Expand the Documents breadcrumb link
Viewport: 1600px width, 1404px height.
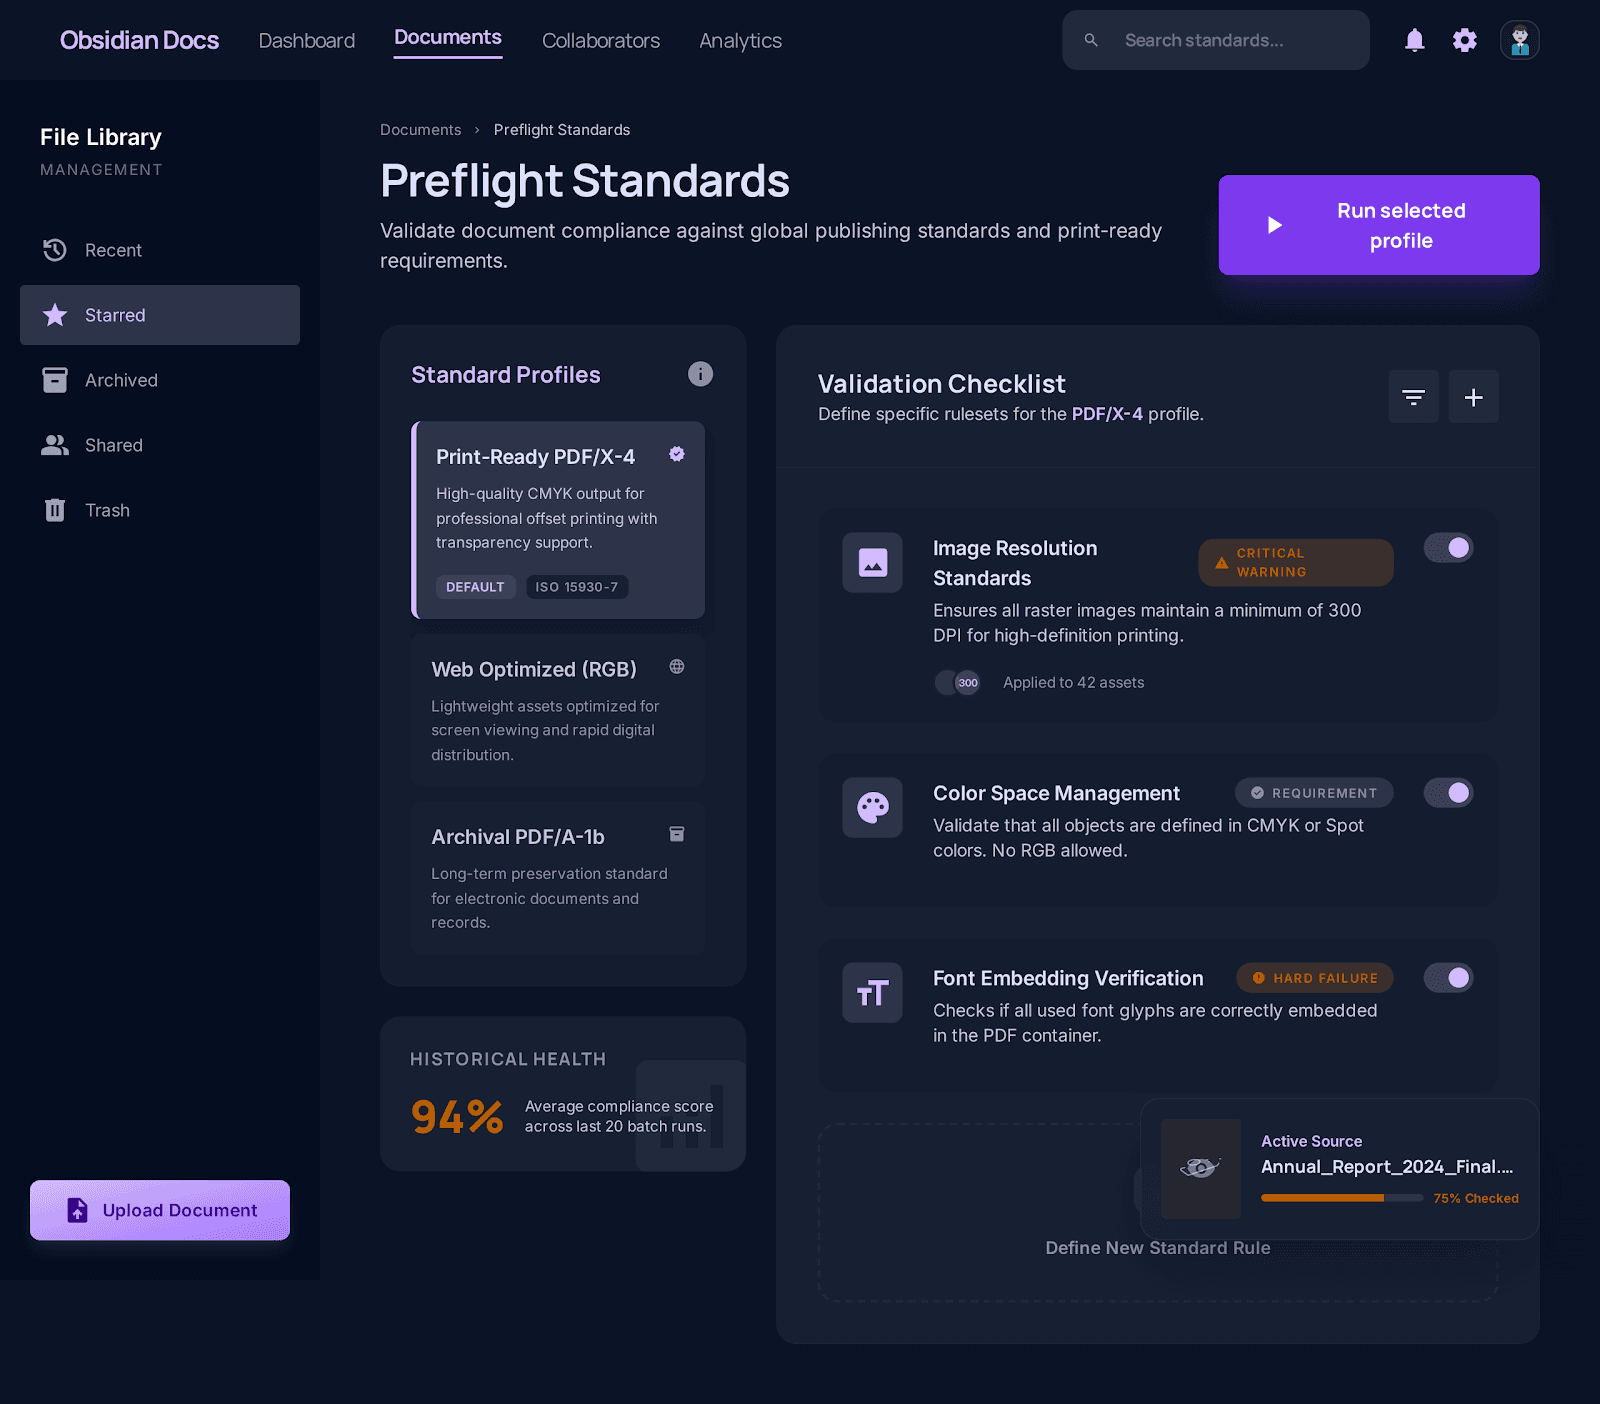pyautogui.click(x=420, y=129)
